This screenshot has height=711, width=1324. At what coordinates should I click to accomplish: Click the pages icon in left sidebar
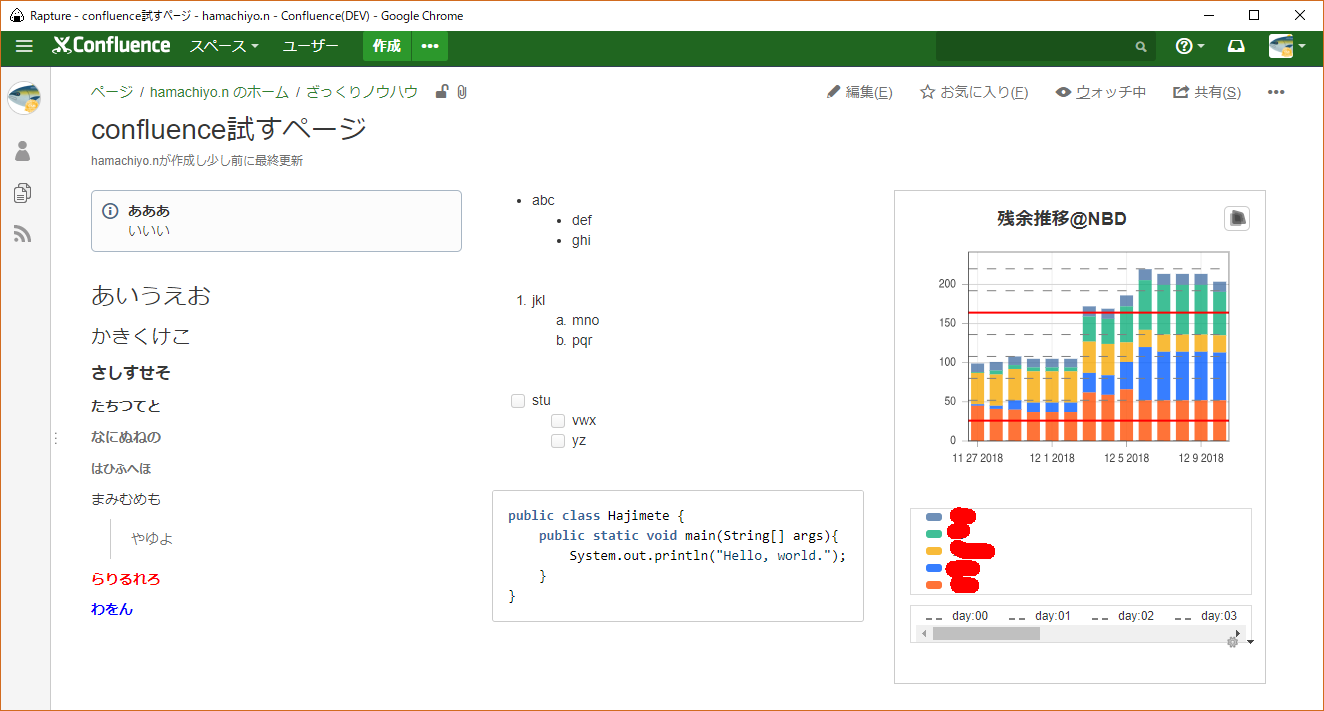23,193
